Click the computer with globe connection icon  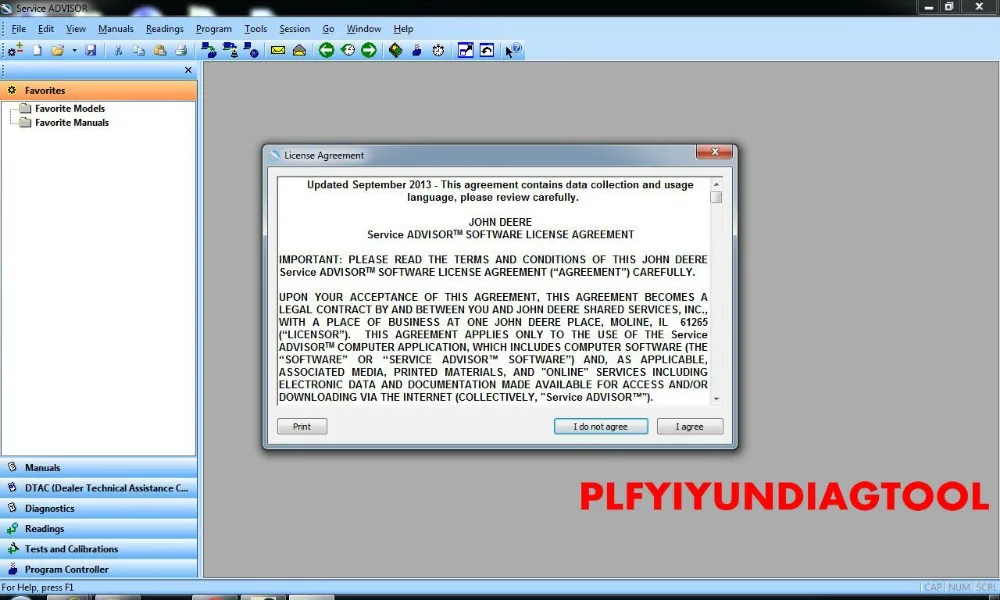[251, 50]
